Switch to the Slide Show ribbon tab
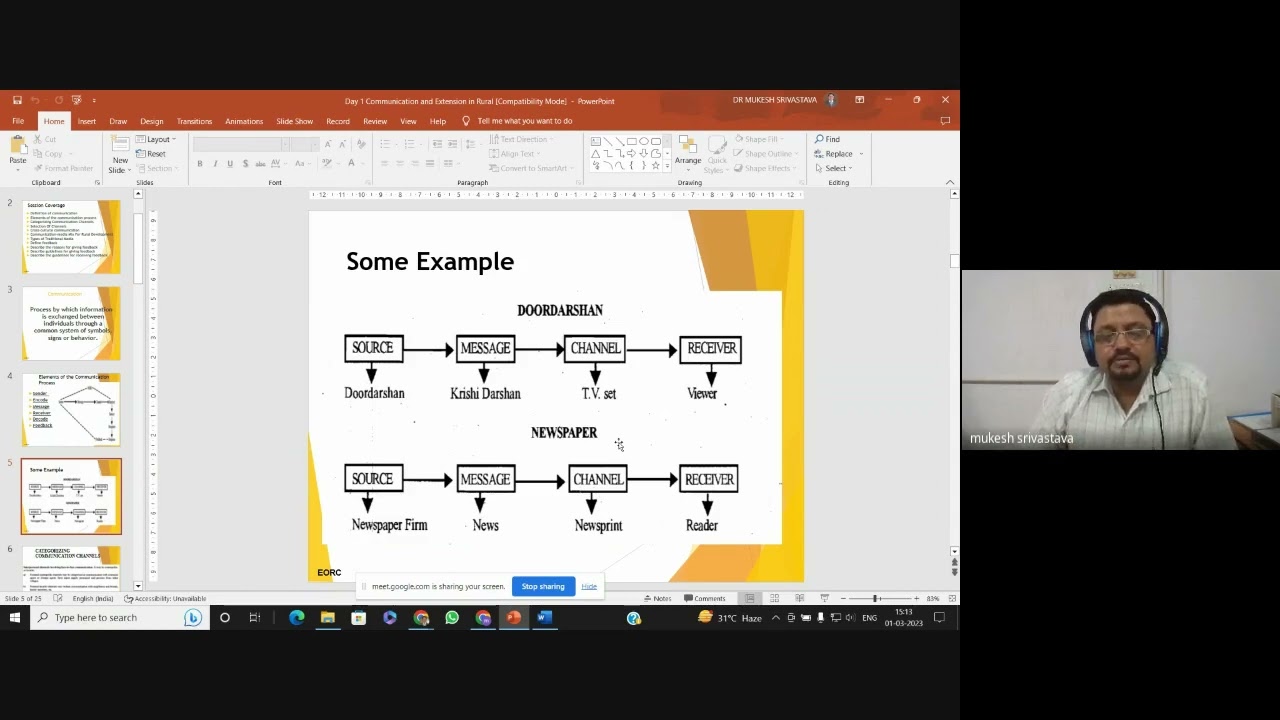 (x=294, y=121)
